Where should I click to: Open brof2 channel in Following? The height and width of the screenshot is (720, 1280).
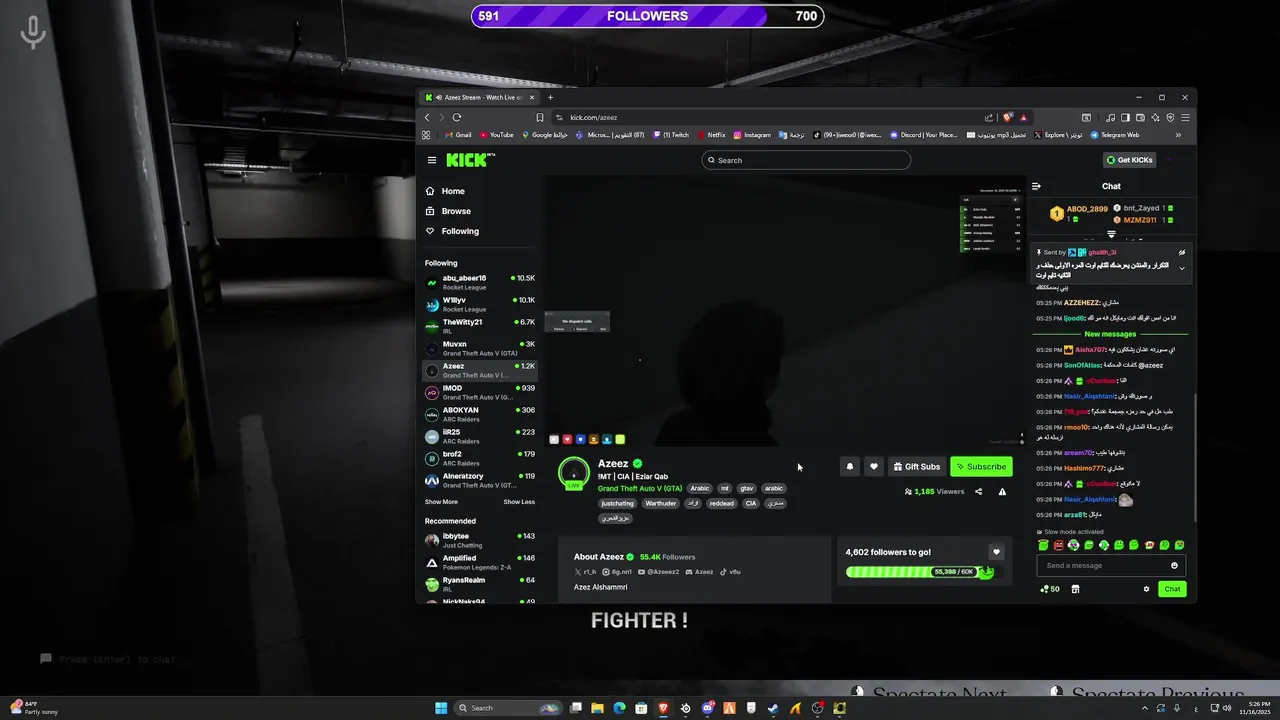point(480,458)
